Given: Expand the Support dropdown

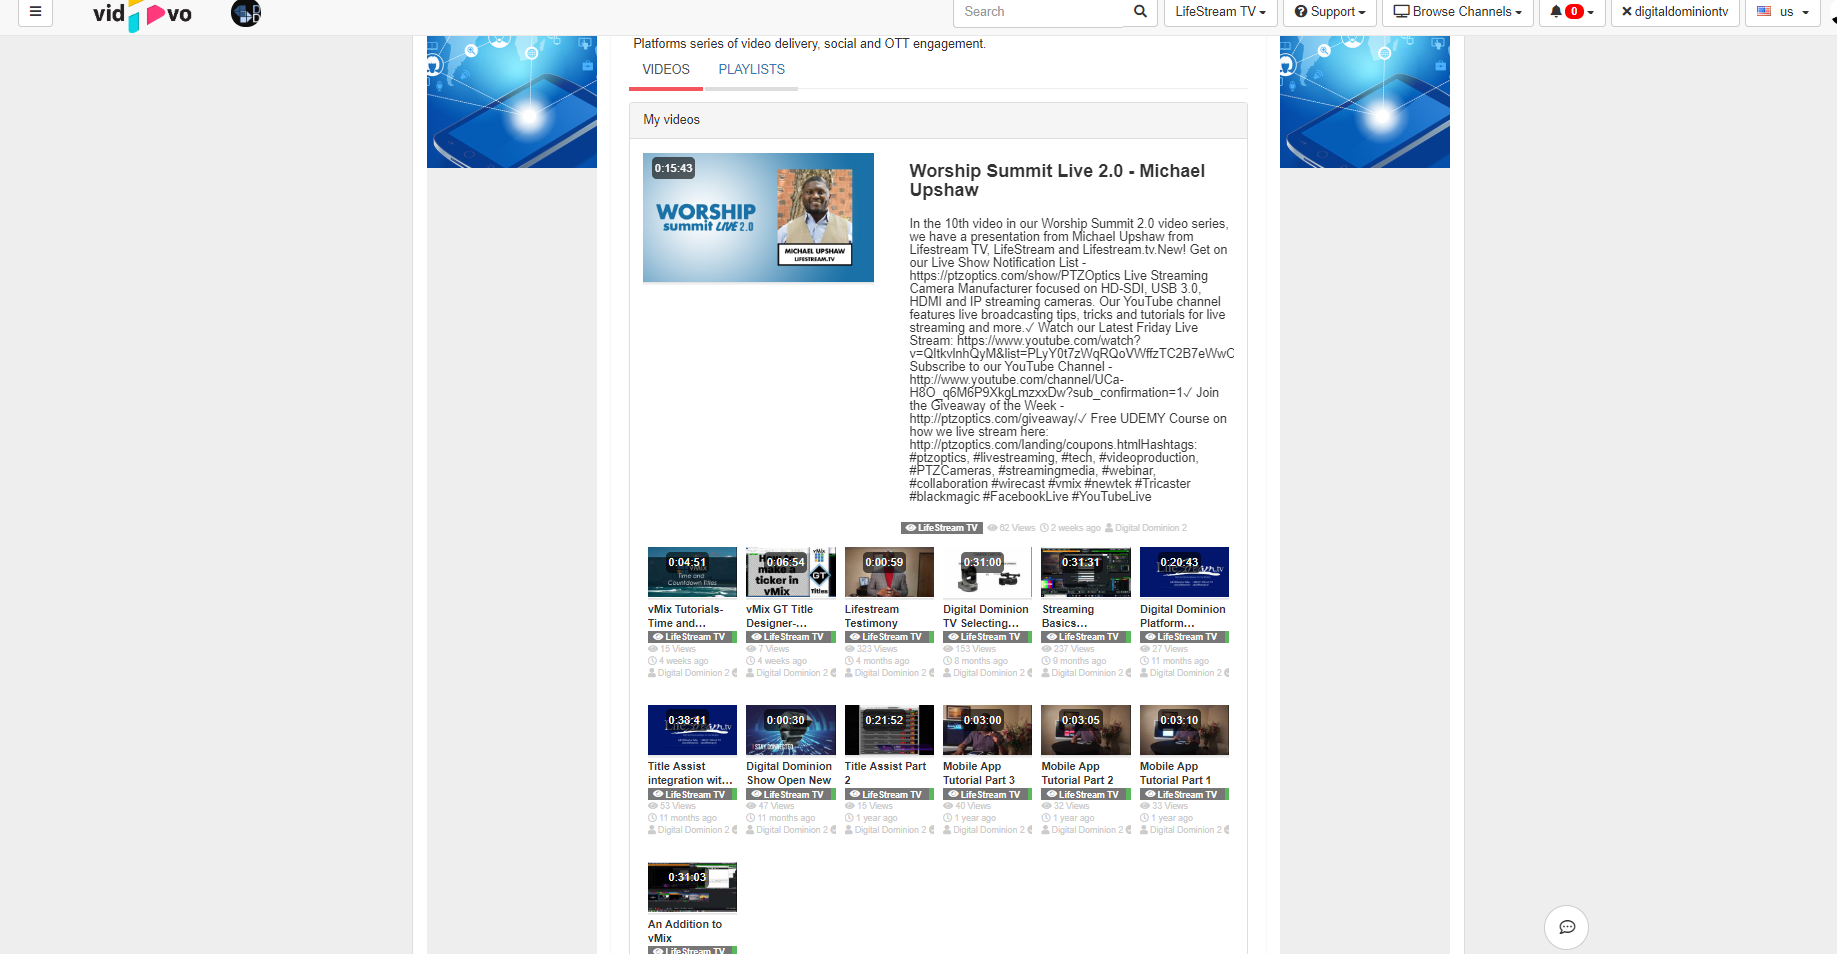Looking at the screenshot, I should coord(1329,12).
